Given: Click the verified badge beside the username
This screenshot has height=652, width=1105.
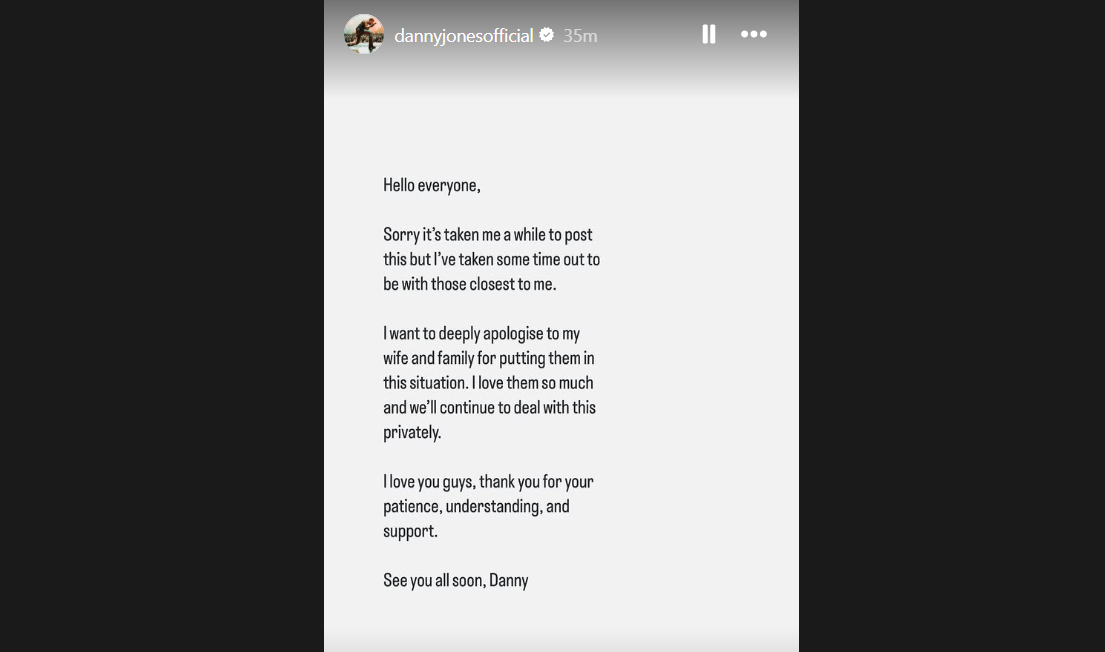Looking at the screenshot, I should 547,35.
